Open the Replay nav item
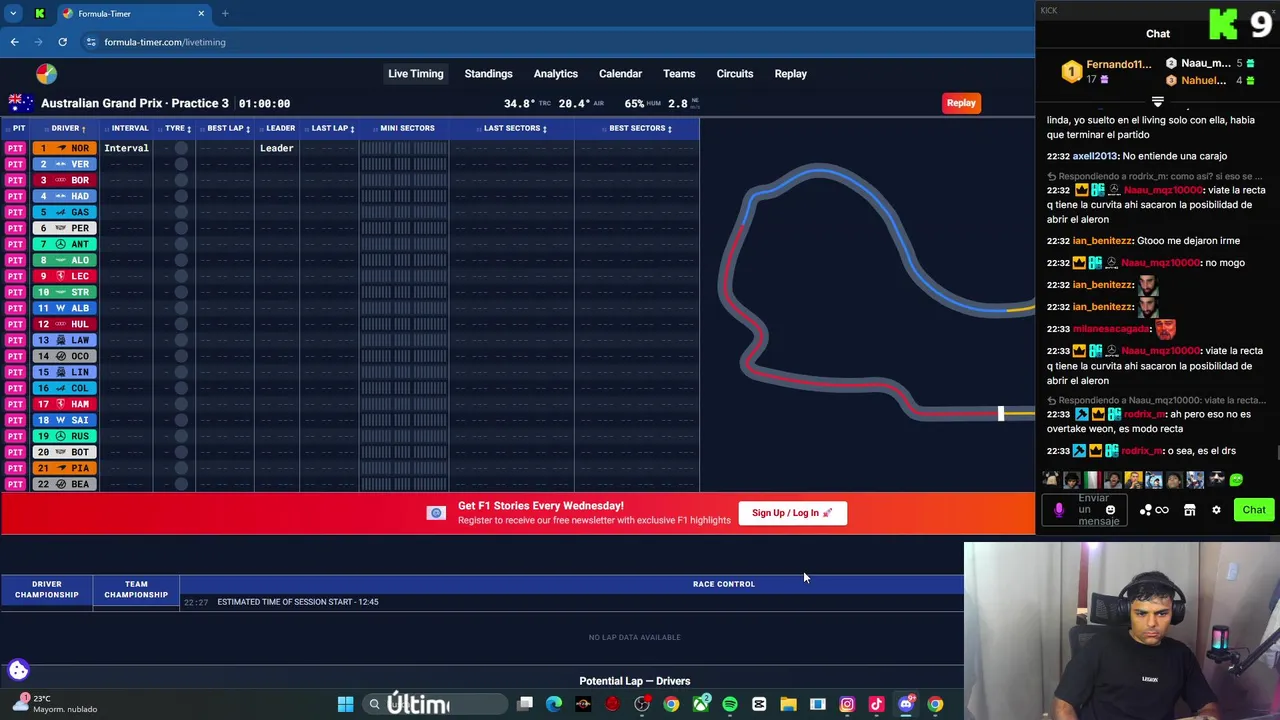 point(790,74)
